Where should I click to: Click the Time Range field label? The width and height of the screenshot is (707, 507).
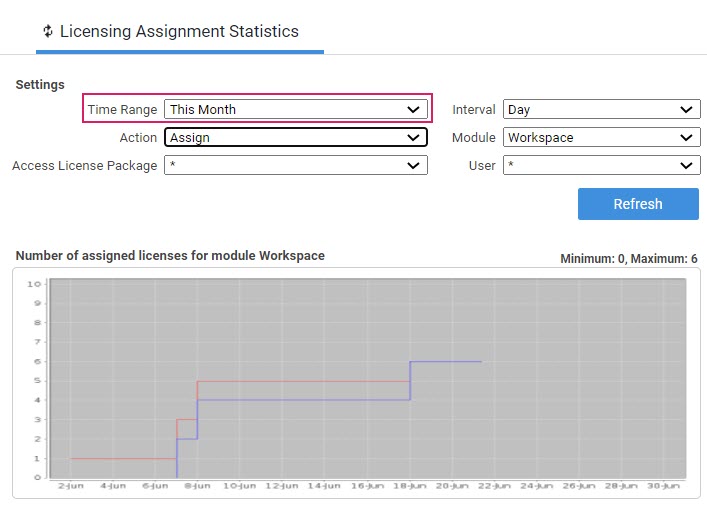[122, 109]
